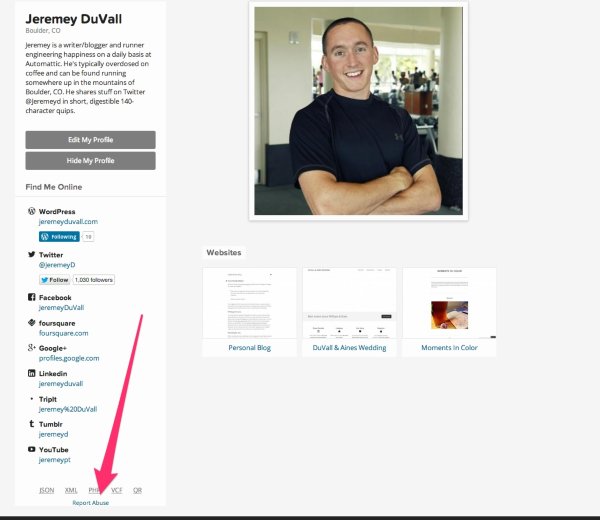The width and height of the screenshot is (600, 520).
Task: Click the Facebook icon in Find Me Online
Action: 32,298
